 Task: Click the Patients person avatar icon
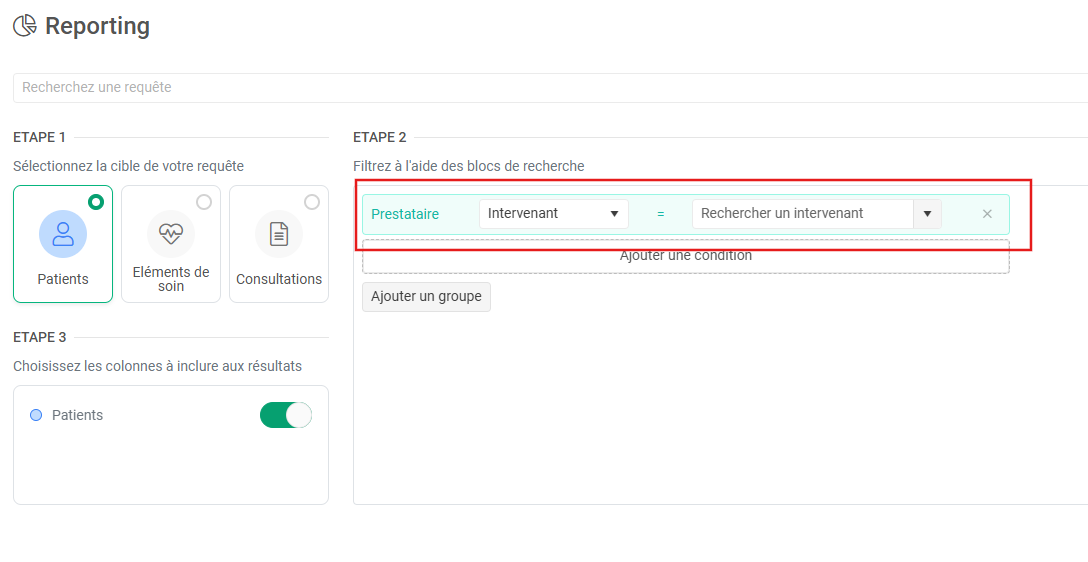click(x=63, y=234)
